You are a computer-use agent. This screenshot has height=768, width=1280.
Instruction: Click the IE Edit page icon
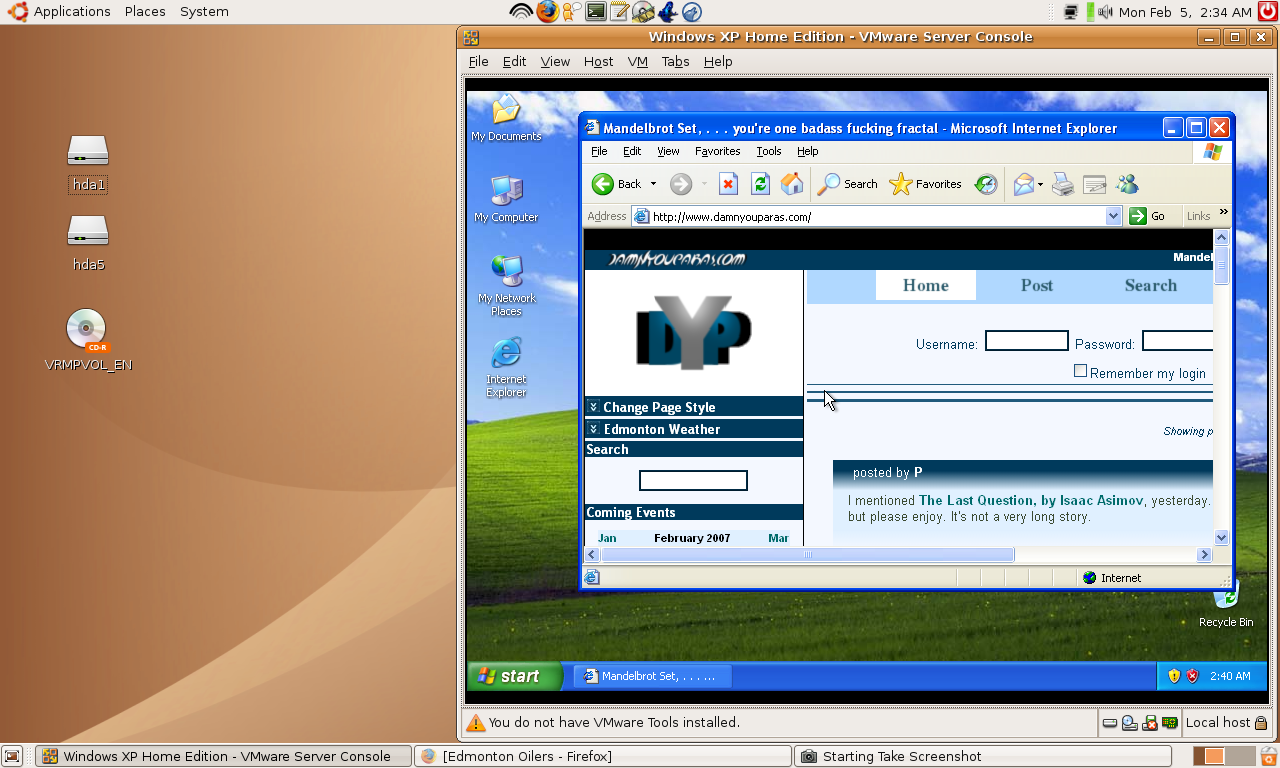[x=1095, y=184]
